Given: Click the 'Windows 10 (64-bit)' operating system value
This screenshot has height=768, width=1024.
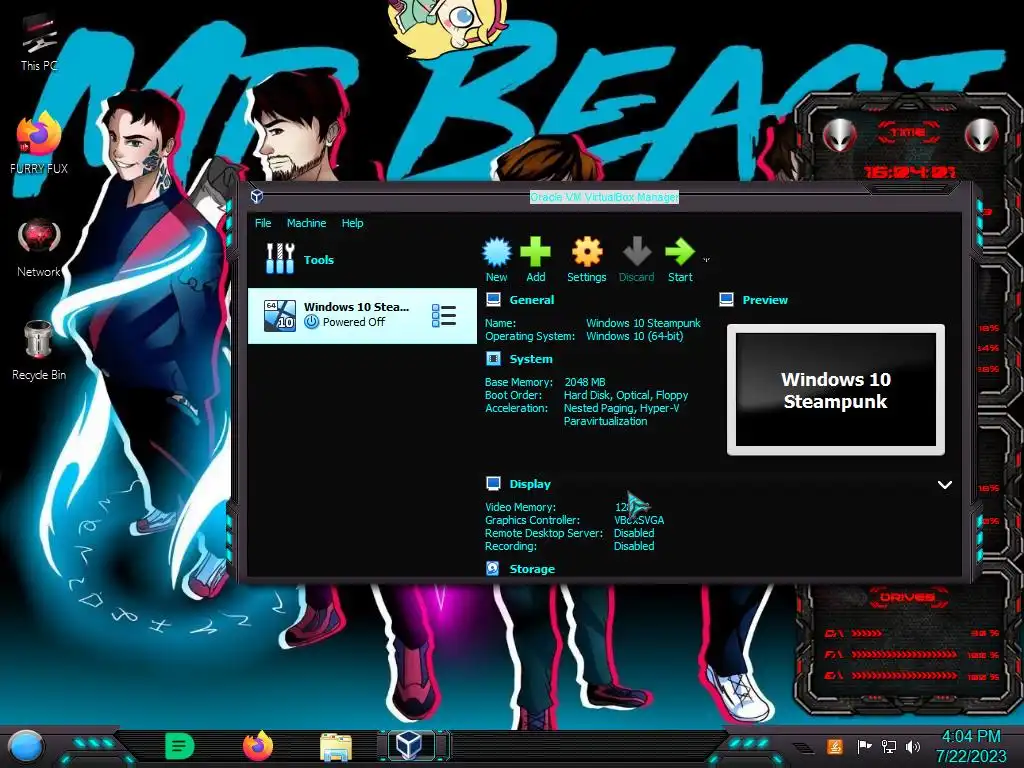Looking at the screenshot, I should 634,336.
